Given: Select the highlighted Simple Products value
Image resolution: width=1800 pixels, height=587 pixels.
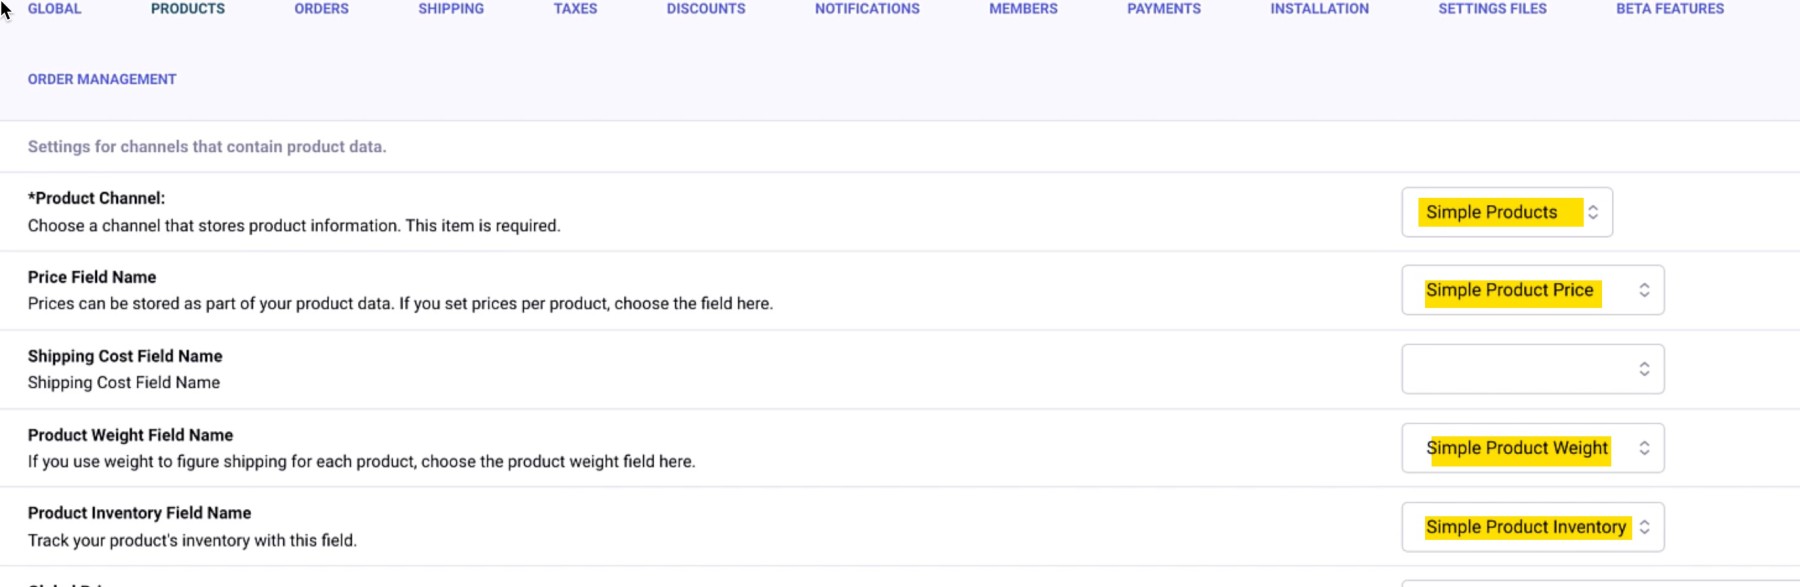Looking at the screenshot, I should [1490, 212].
